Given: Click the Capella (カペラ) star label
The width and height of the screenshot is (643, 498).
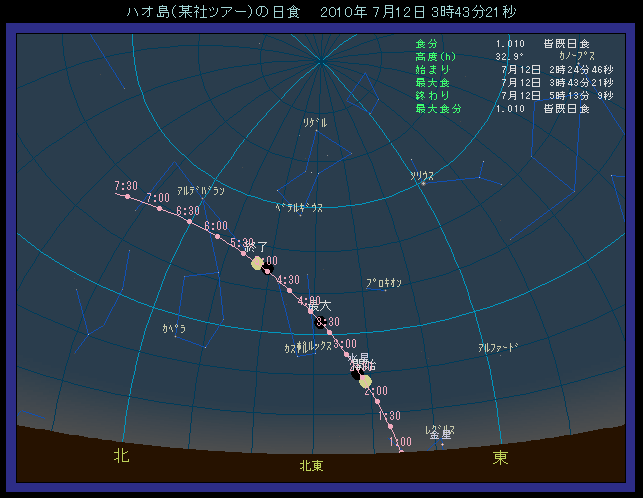Looking at the screenshot, I should (174, 327).
